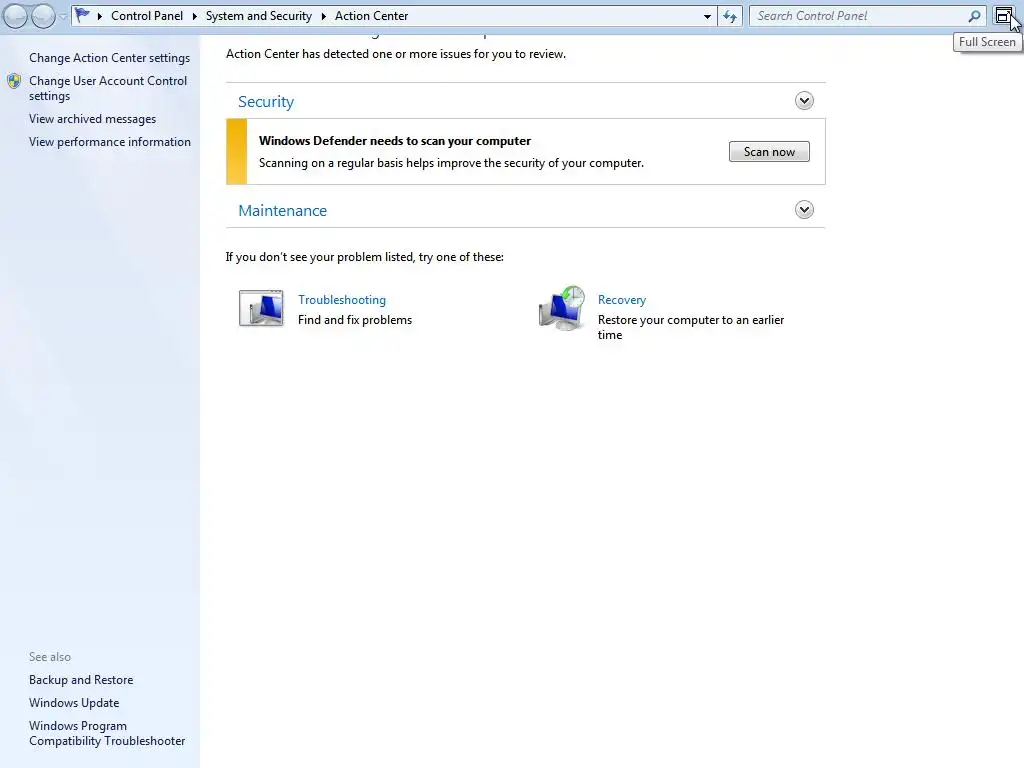Start Windows Defender scan with Scan now
This screenshot has width=1024, height=768.
[769, 152]
